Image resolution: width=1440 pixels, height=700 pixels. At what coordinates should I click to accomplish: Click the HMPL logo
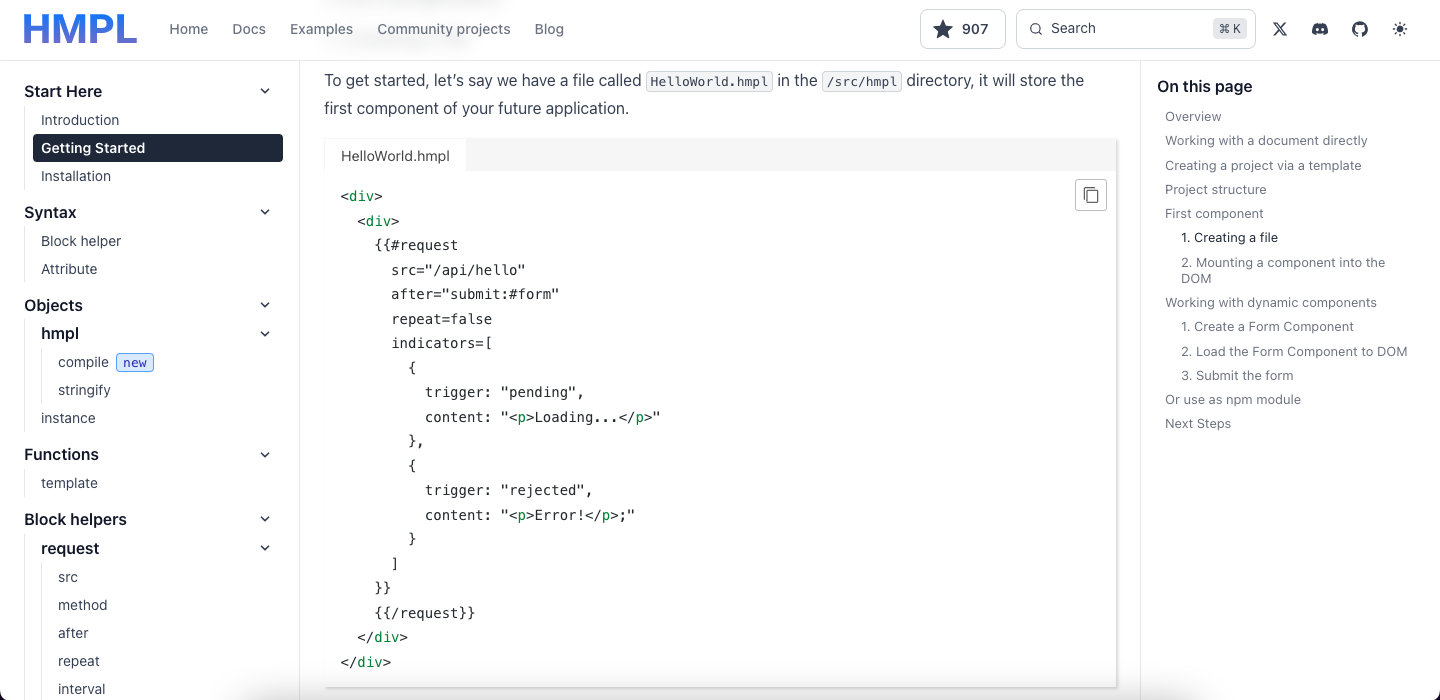(x=80, y=29)
